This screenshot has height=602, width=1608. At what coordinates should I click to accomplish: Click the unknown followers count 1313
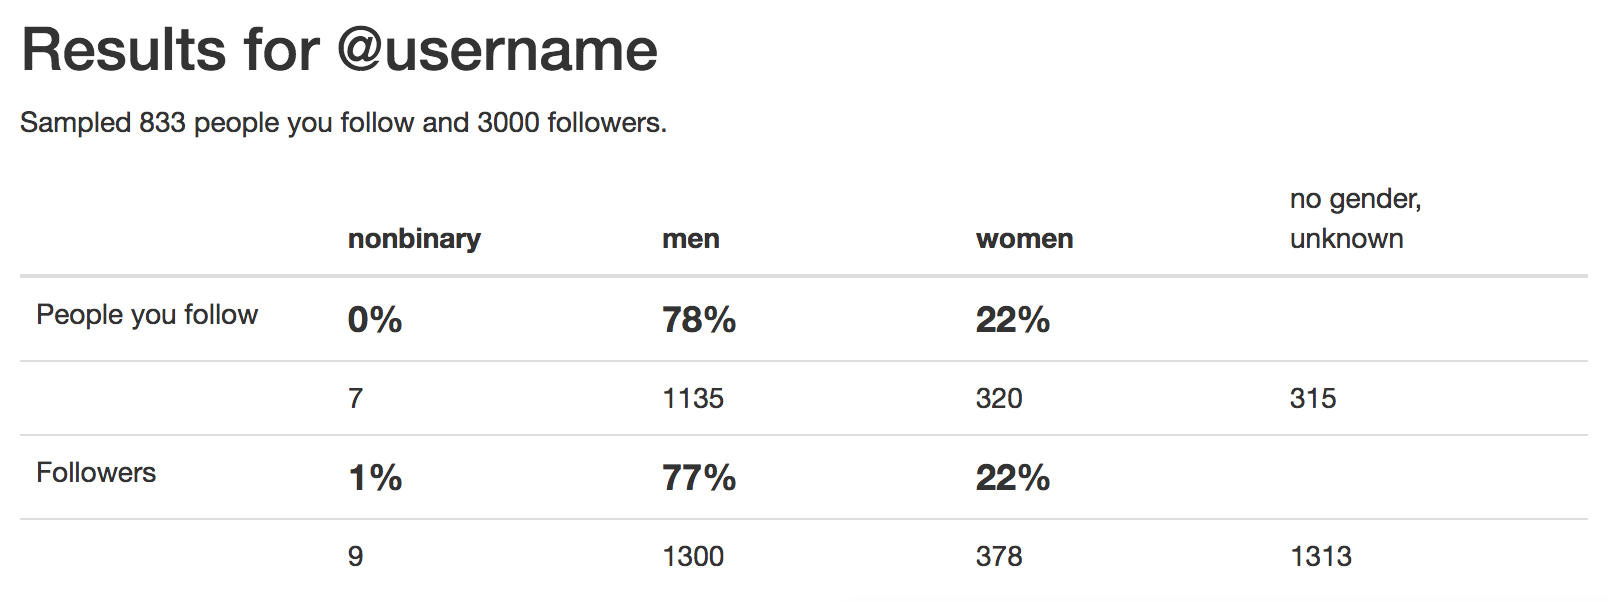[1321, 556]
